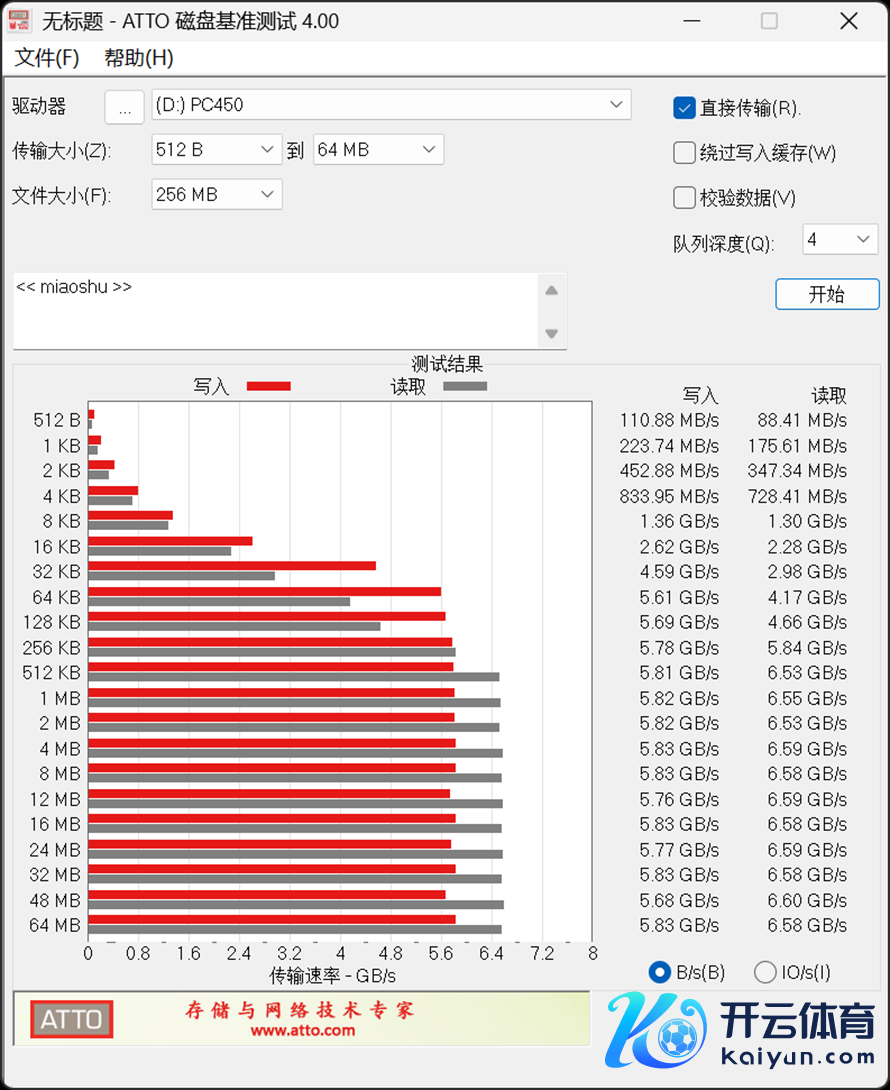Screen dimensions: 890x1090
Task: Click the ATTO logo in the banner
Action: pos(71,1019)
